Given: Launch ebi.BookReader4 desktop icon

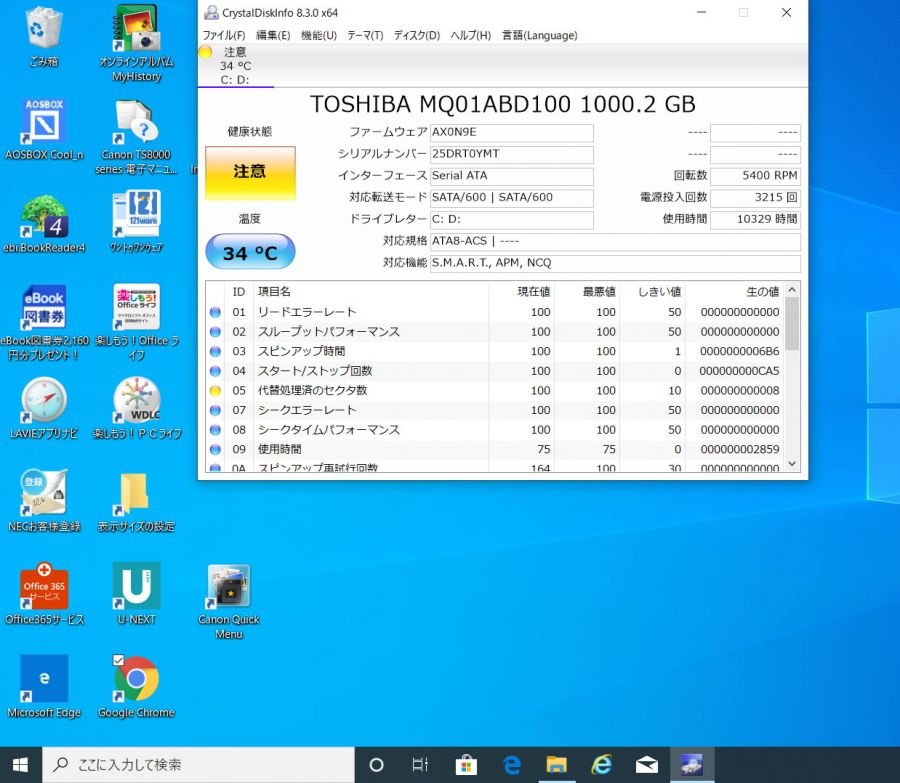Looking at the screenshot, I should (x=44, y=224).
